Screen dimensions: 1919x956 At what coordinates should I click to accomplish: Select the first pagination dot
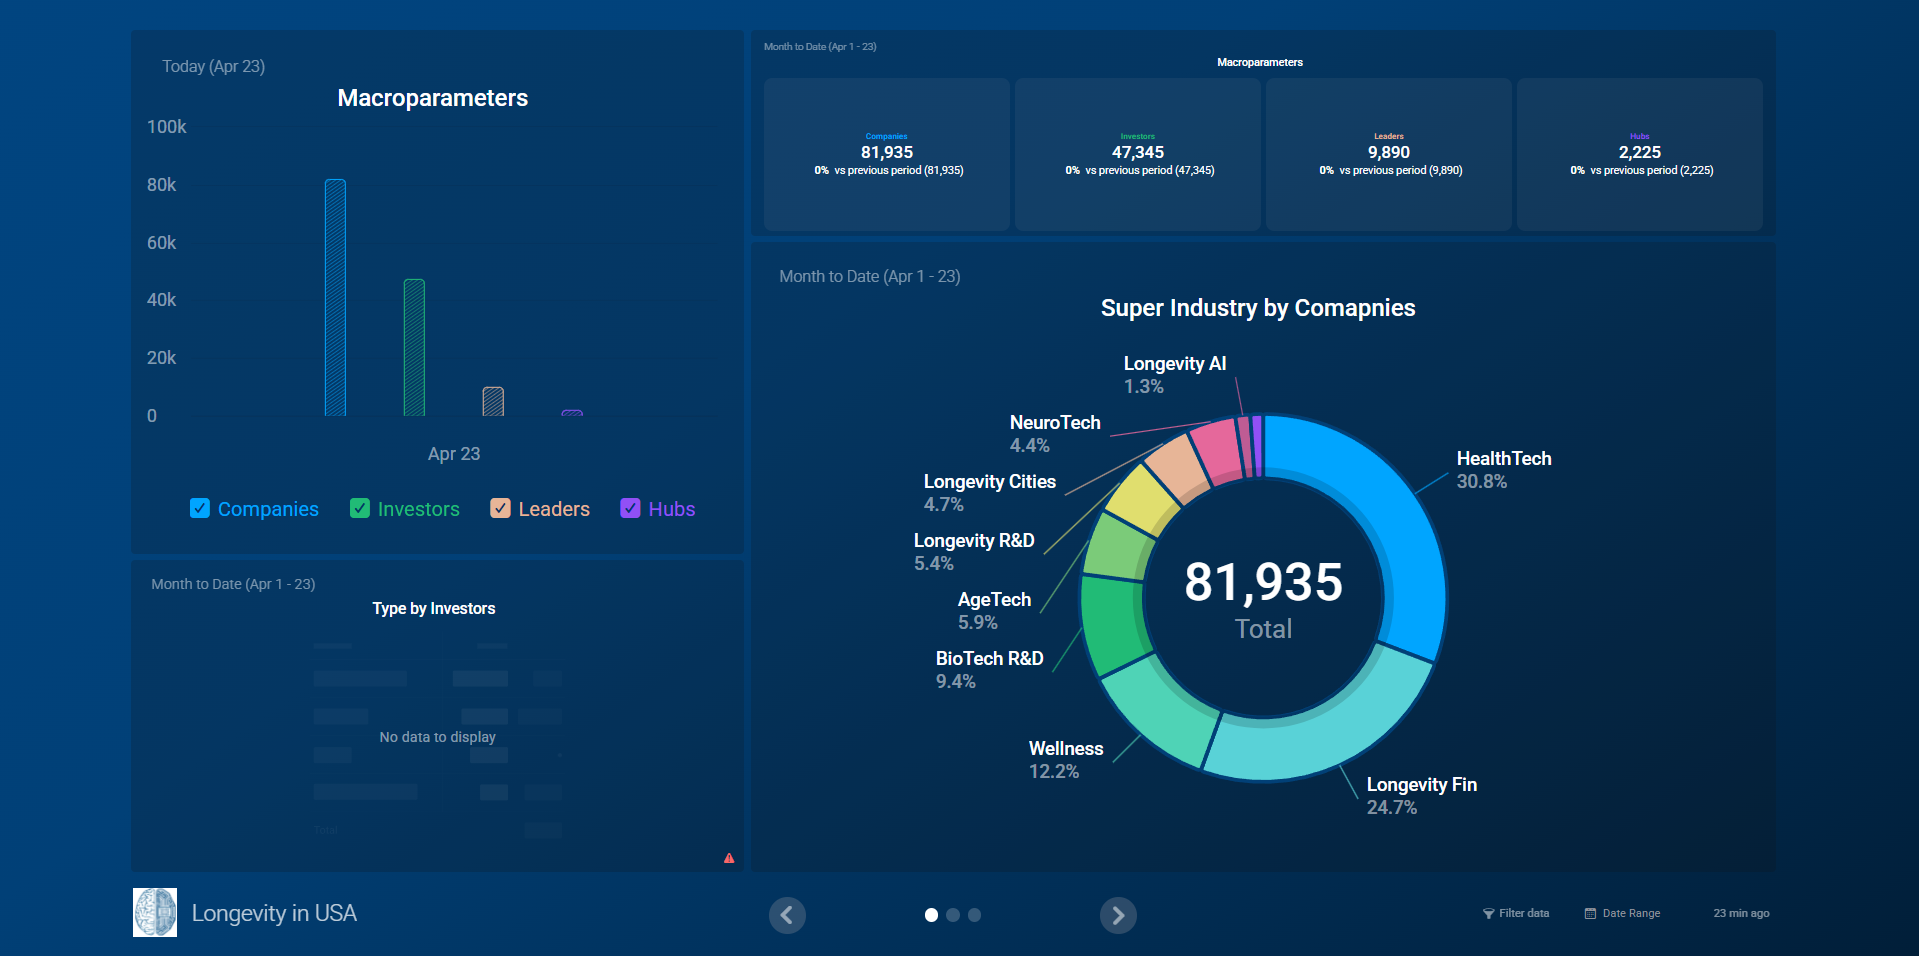(x=931, y=915)
